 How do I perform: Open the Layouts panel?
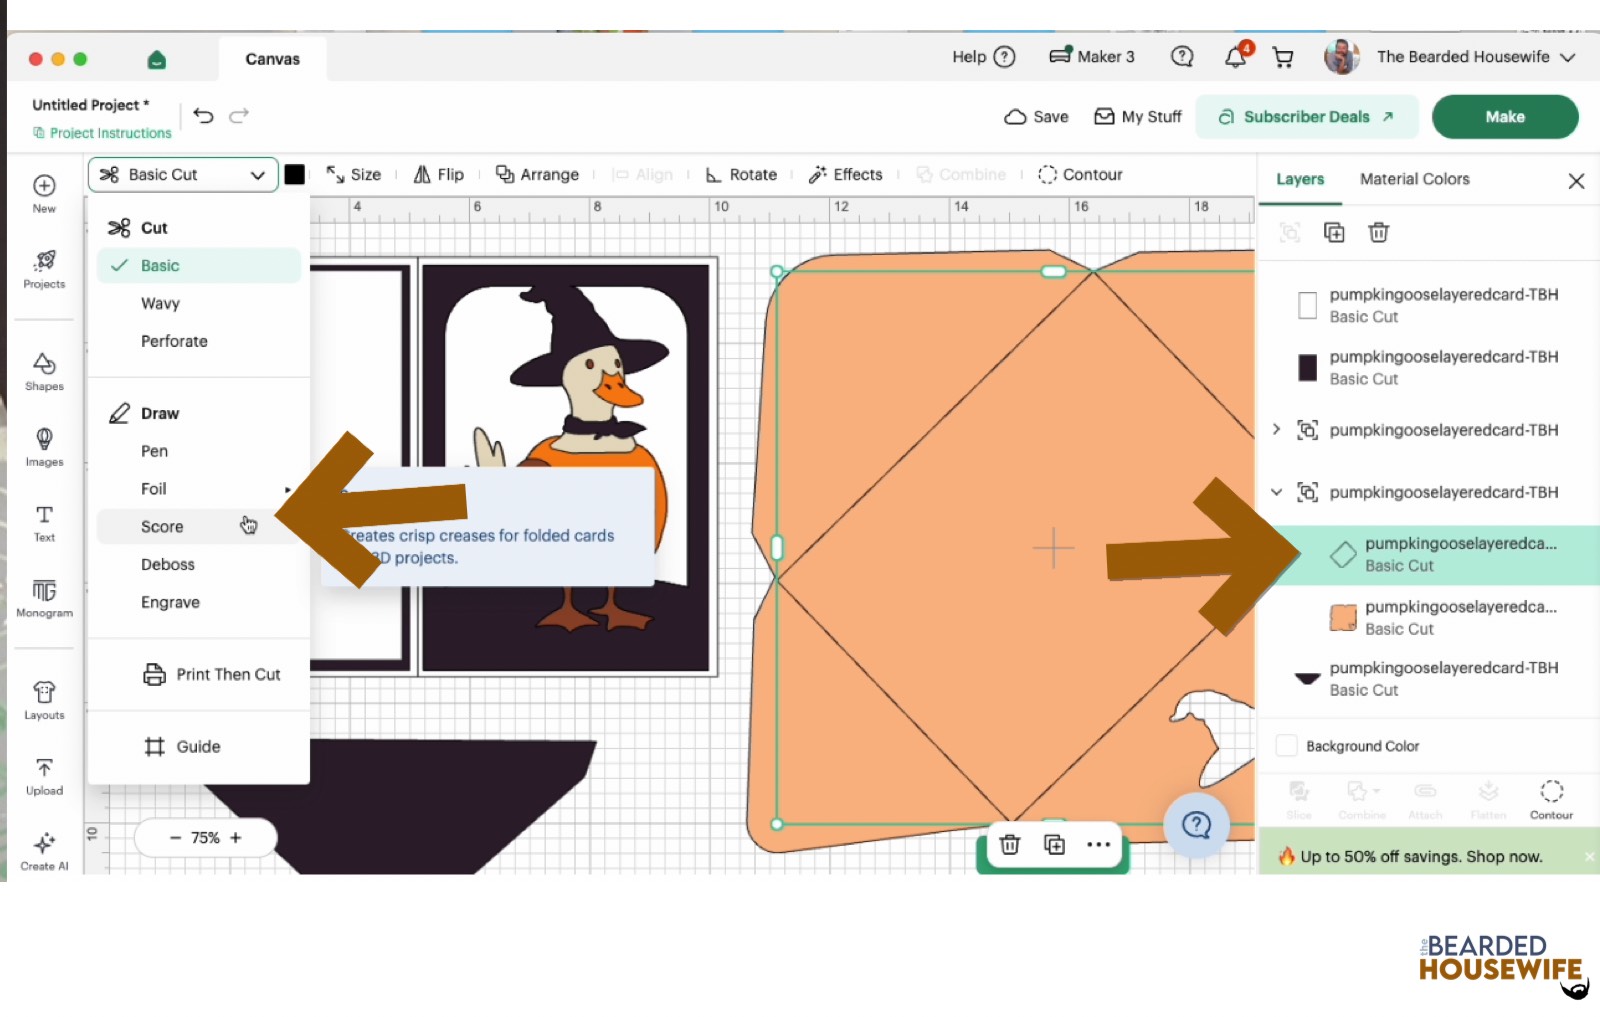44,700
